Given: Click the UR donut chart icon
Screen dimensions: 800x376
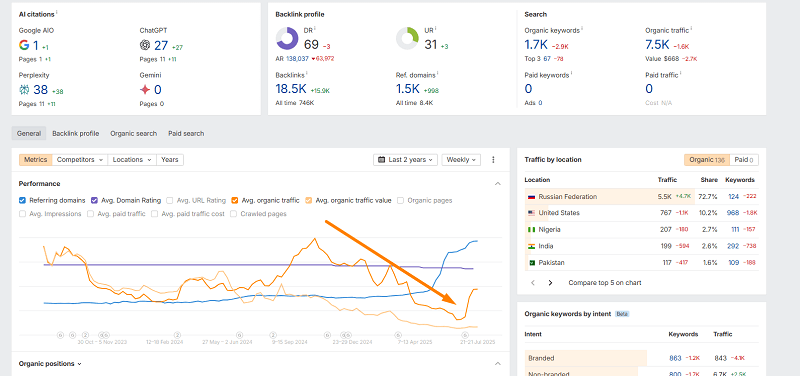Looking at the screenshot, I should (407, 39).
